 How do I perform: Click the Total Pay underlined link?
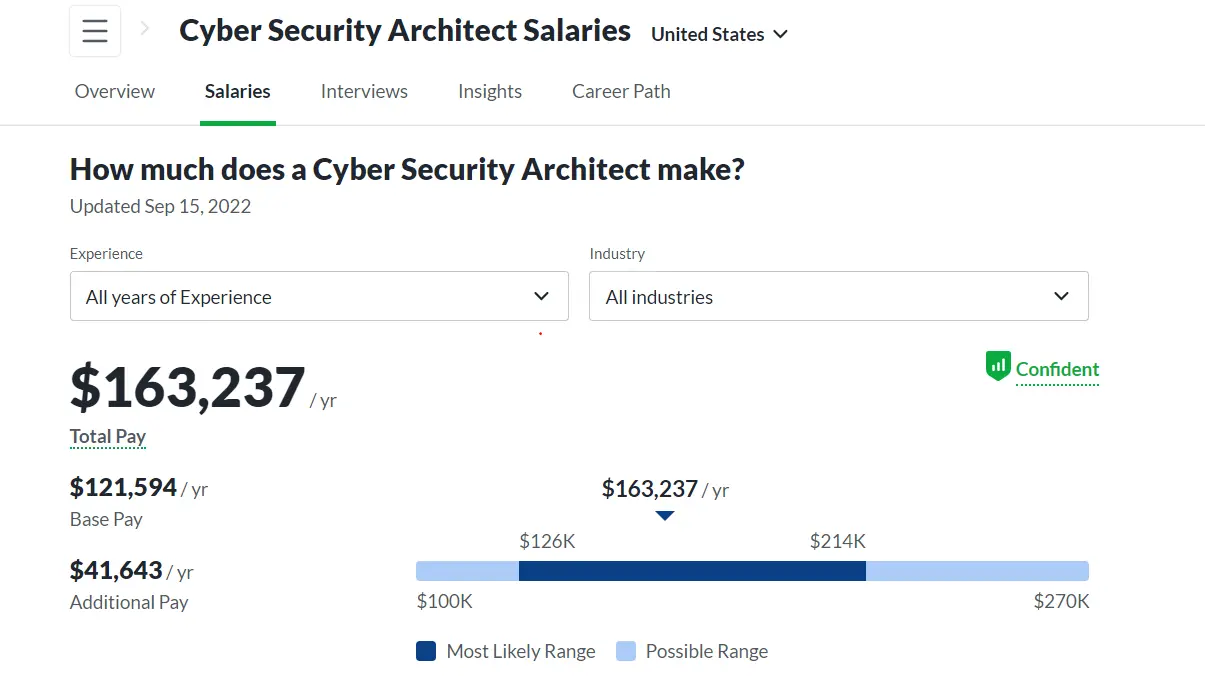[x=108, y=437]
